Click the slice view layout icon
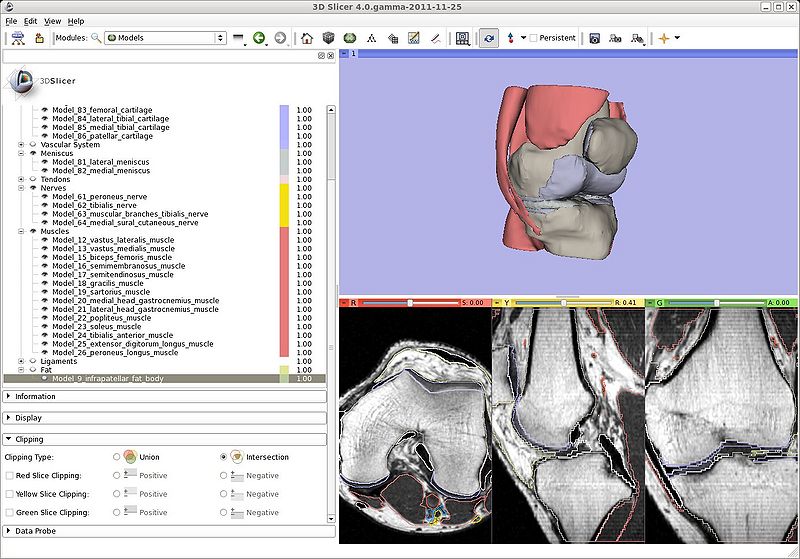This screenshot has width=800, height=559. click(x=463, y=38)
